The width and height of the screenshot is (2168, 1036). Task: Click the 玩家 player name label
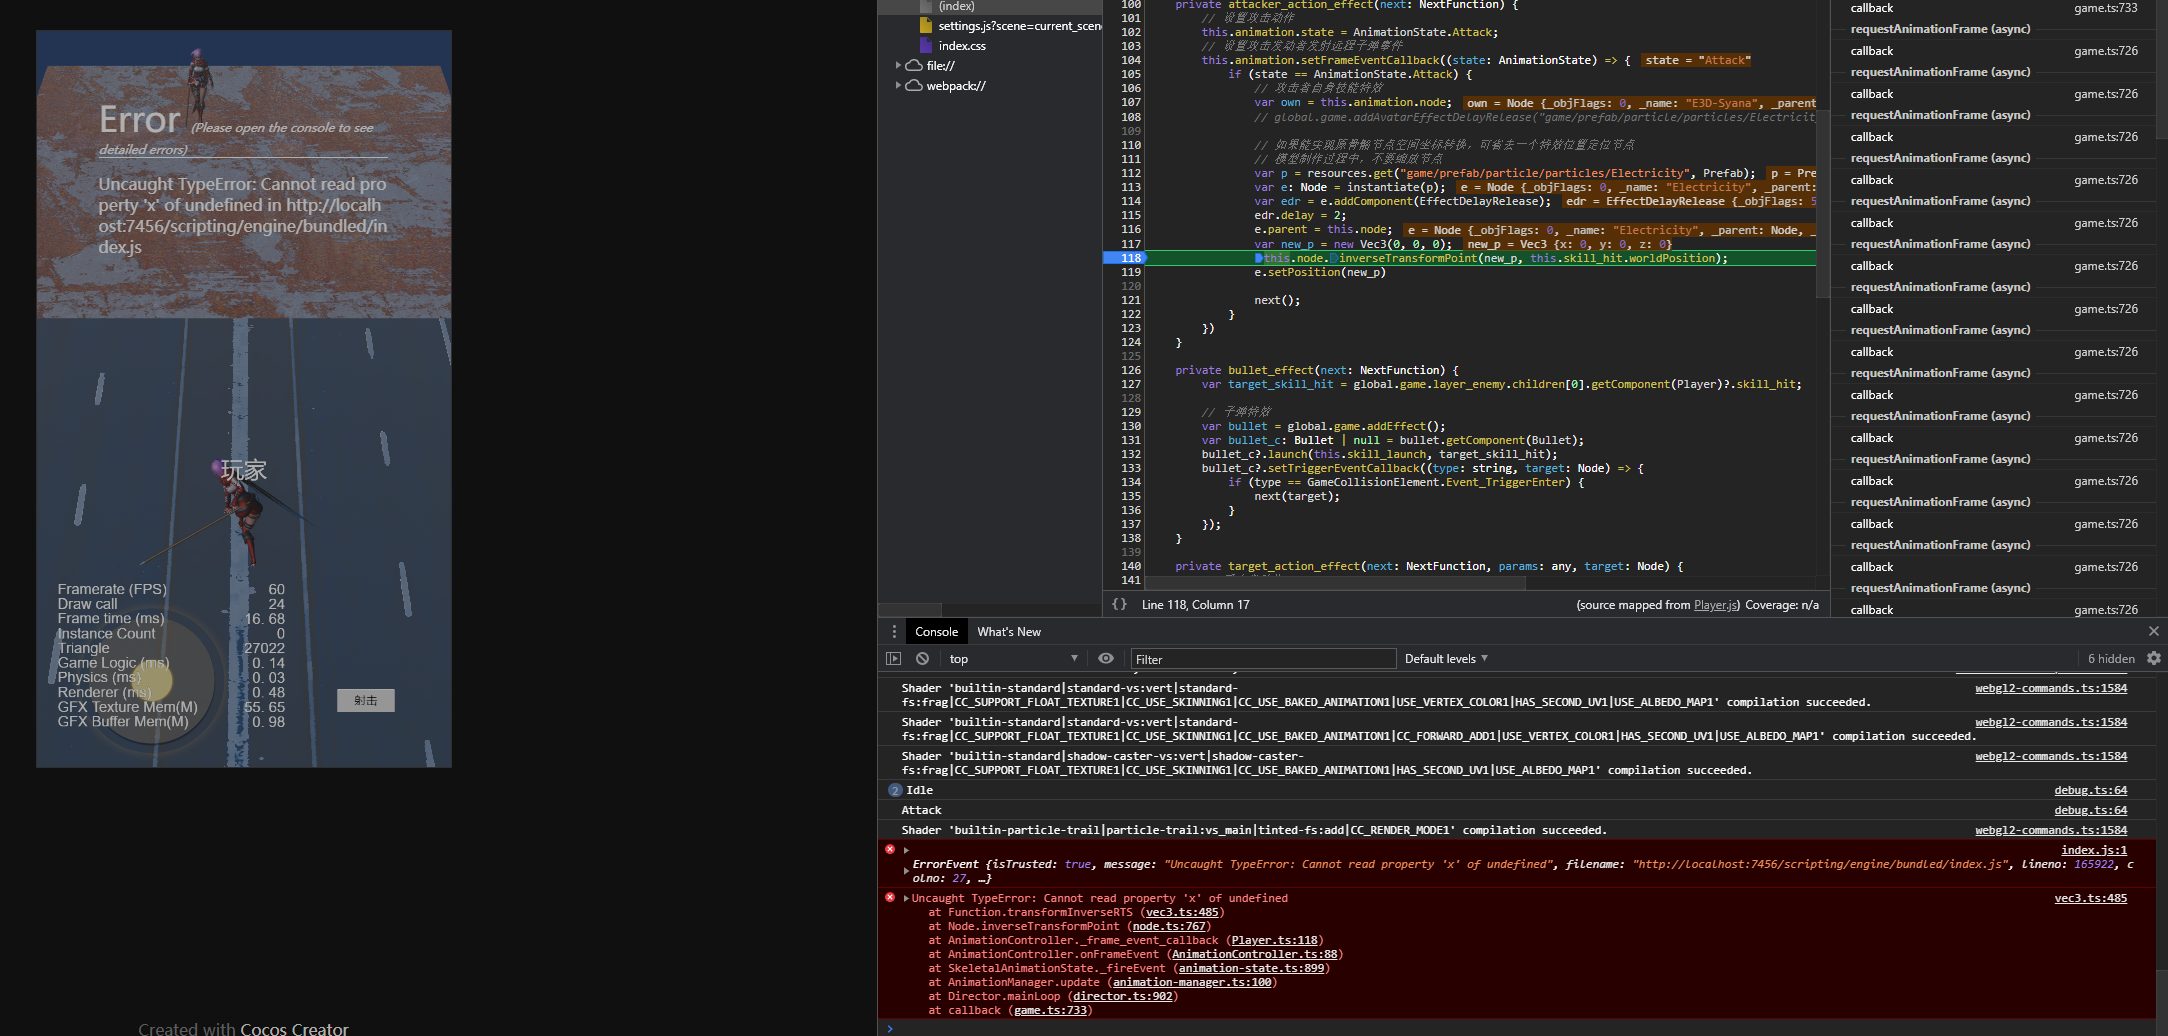coord(243,470)
